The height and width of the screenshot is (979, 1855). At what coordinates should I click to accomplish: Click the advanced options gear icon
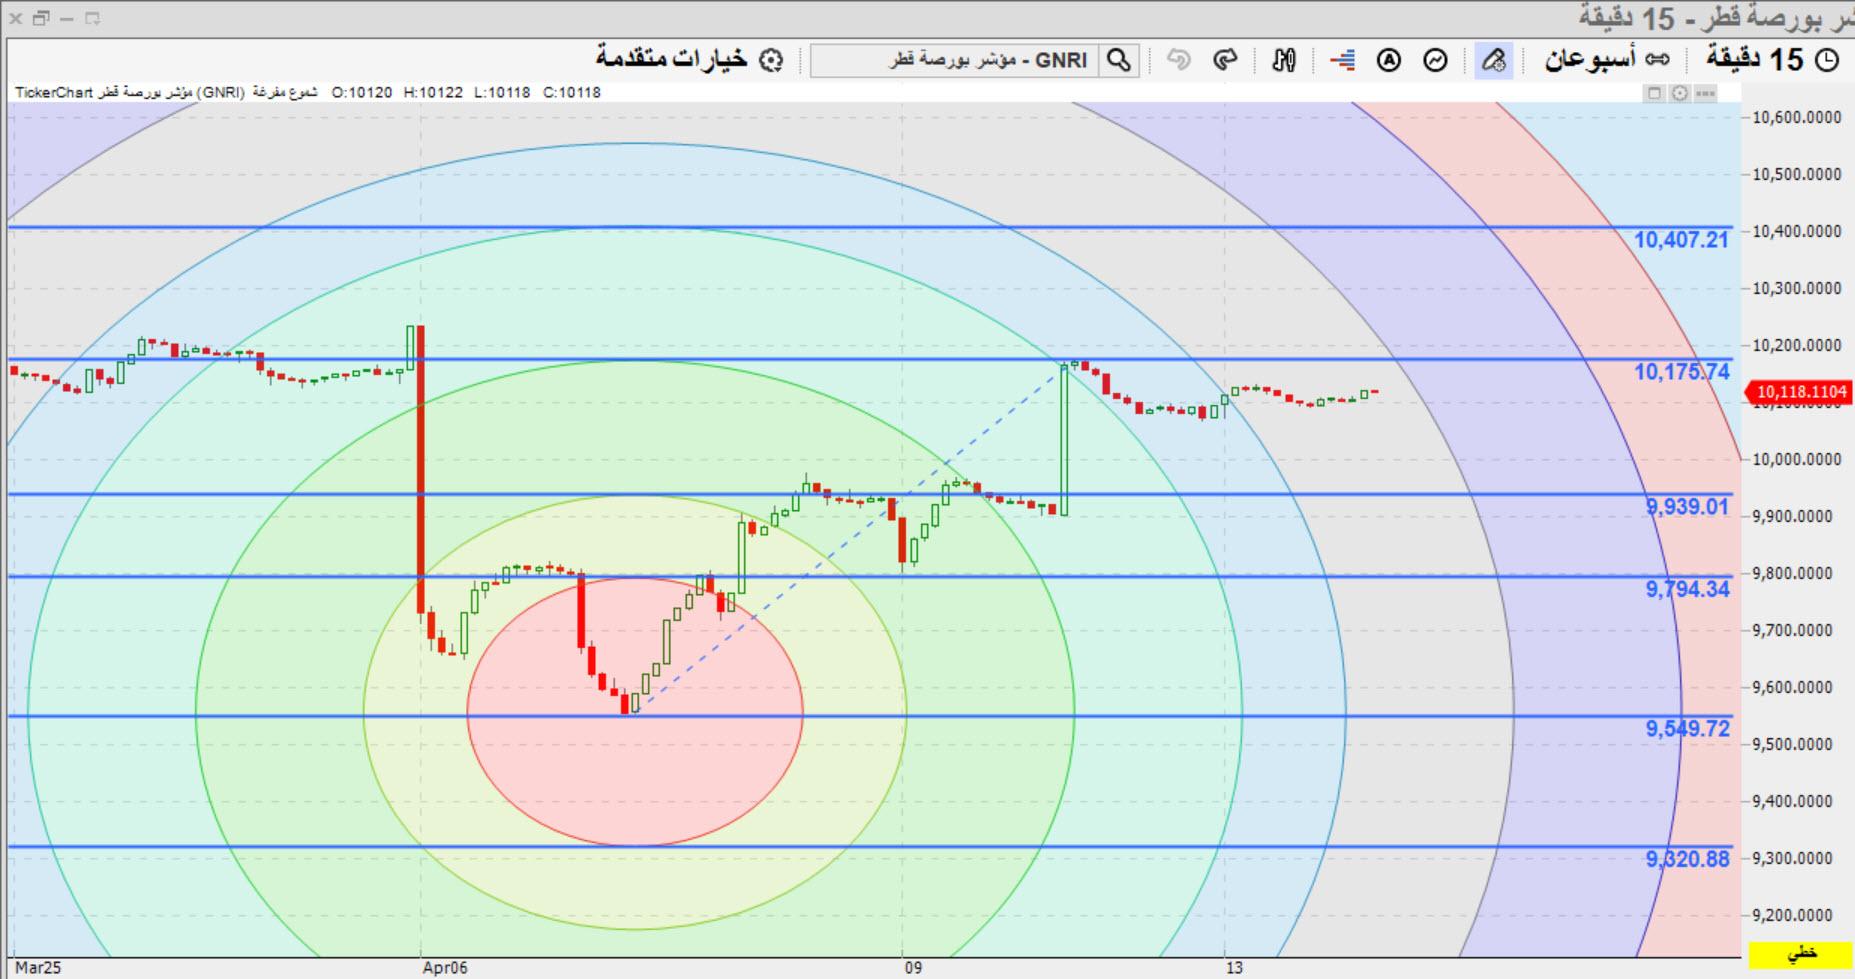click(771, 60)
